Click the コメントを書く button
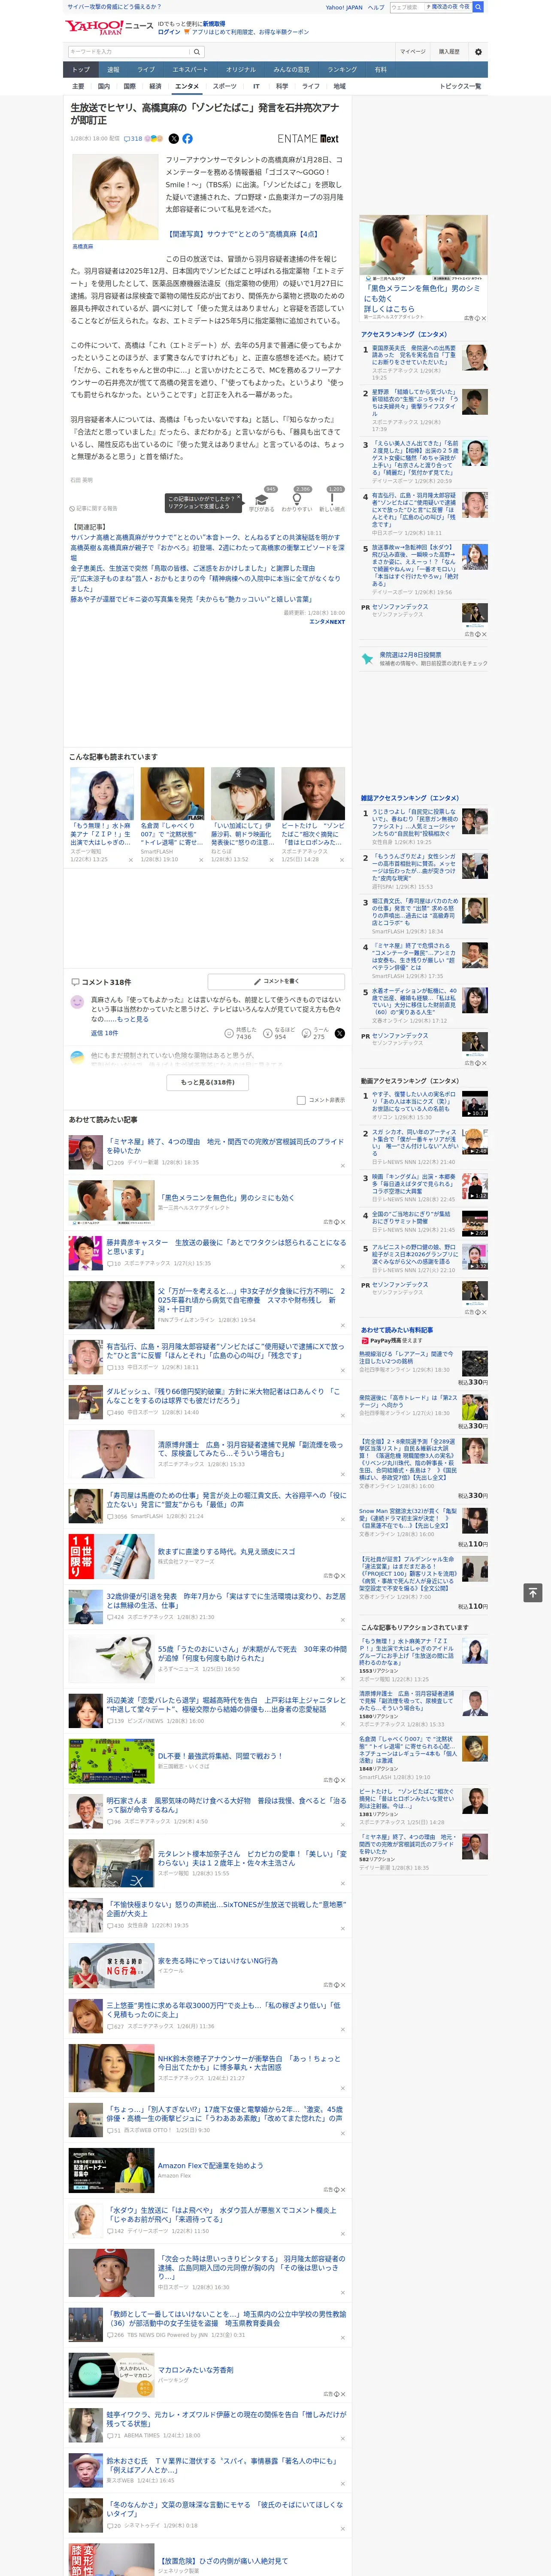This screenshot has width=551, height=2576. 276,981
